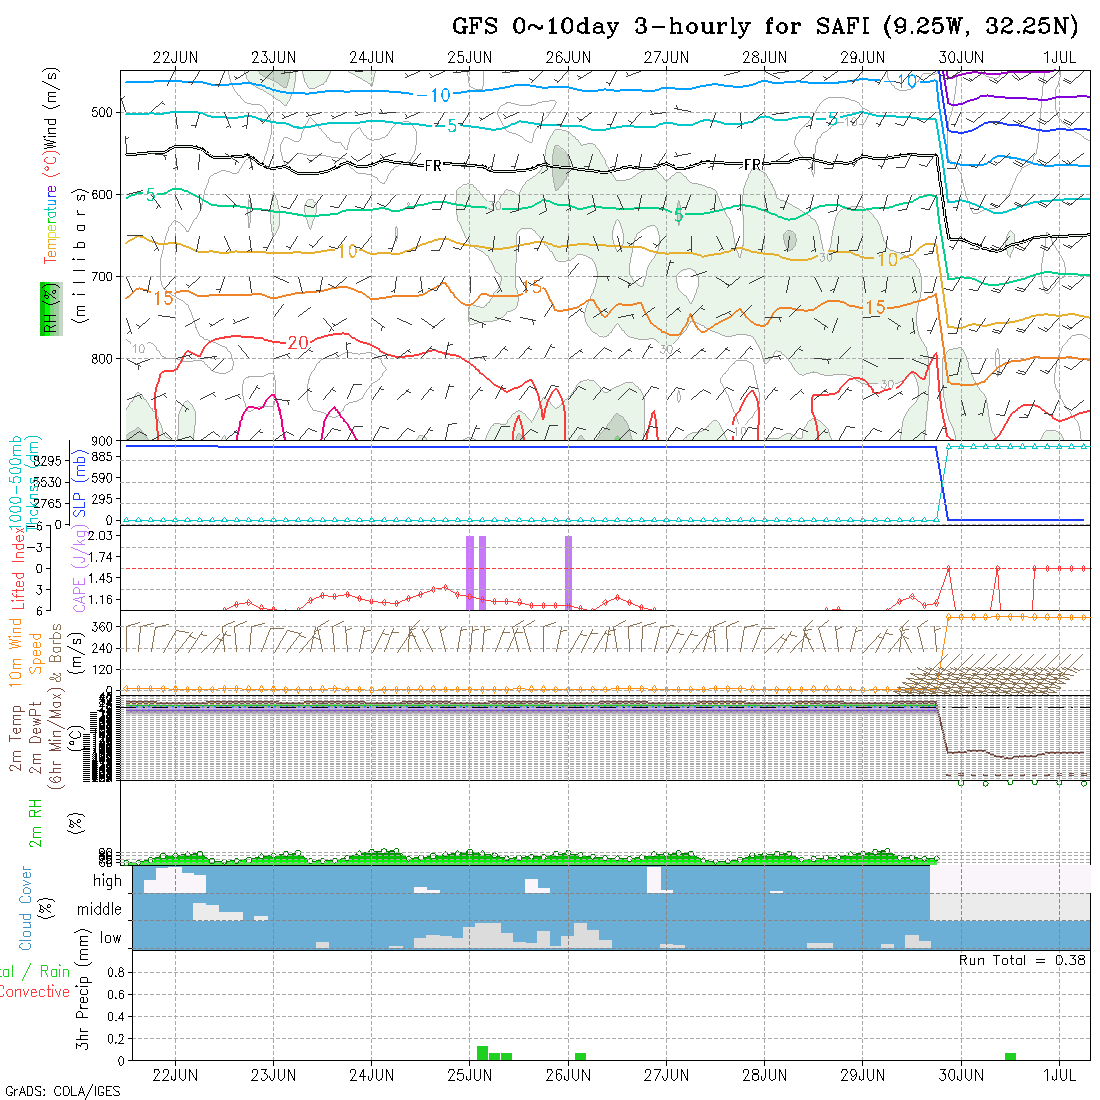Click the Run Total = 0.38 text

1022,960
